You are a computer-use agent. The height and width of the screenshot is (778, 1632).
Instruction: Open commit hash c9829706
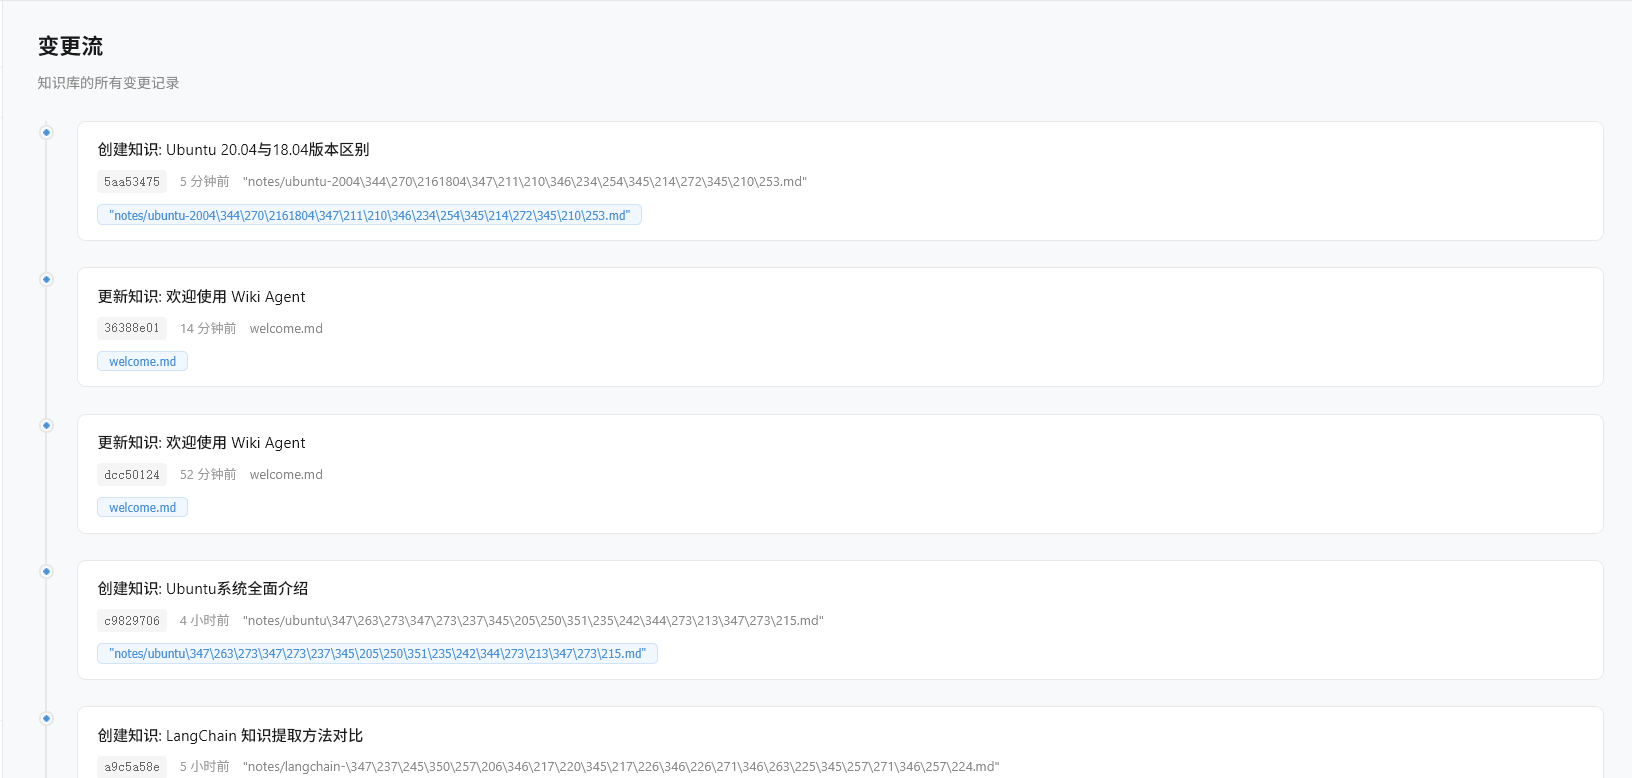tap(132, 621)
